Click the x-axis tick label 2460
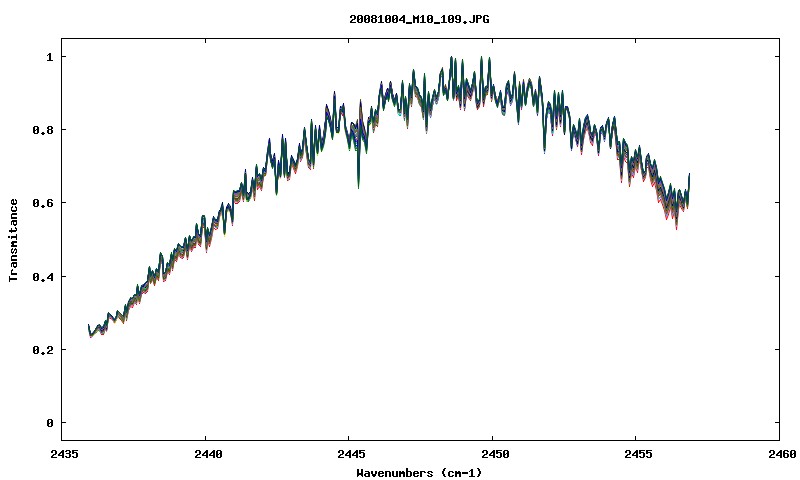 pos(782,454)
